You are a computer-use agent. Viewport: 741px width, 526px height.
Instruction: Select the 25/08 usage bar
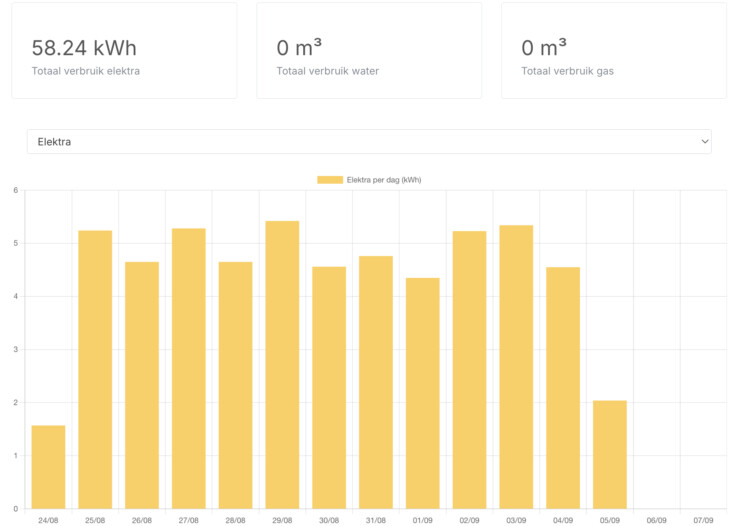[x=95, y=370]
